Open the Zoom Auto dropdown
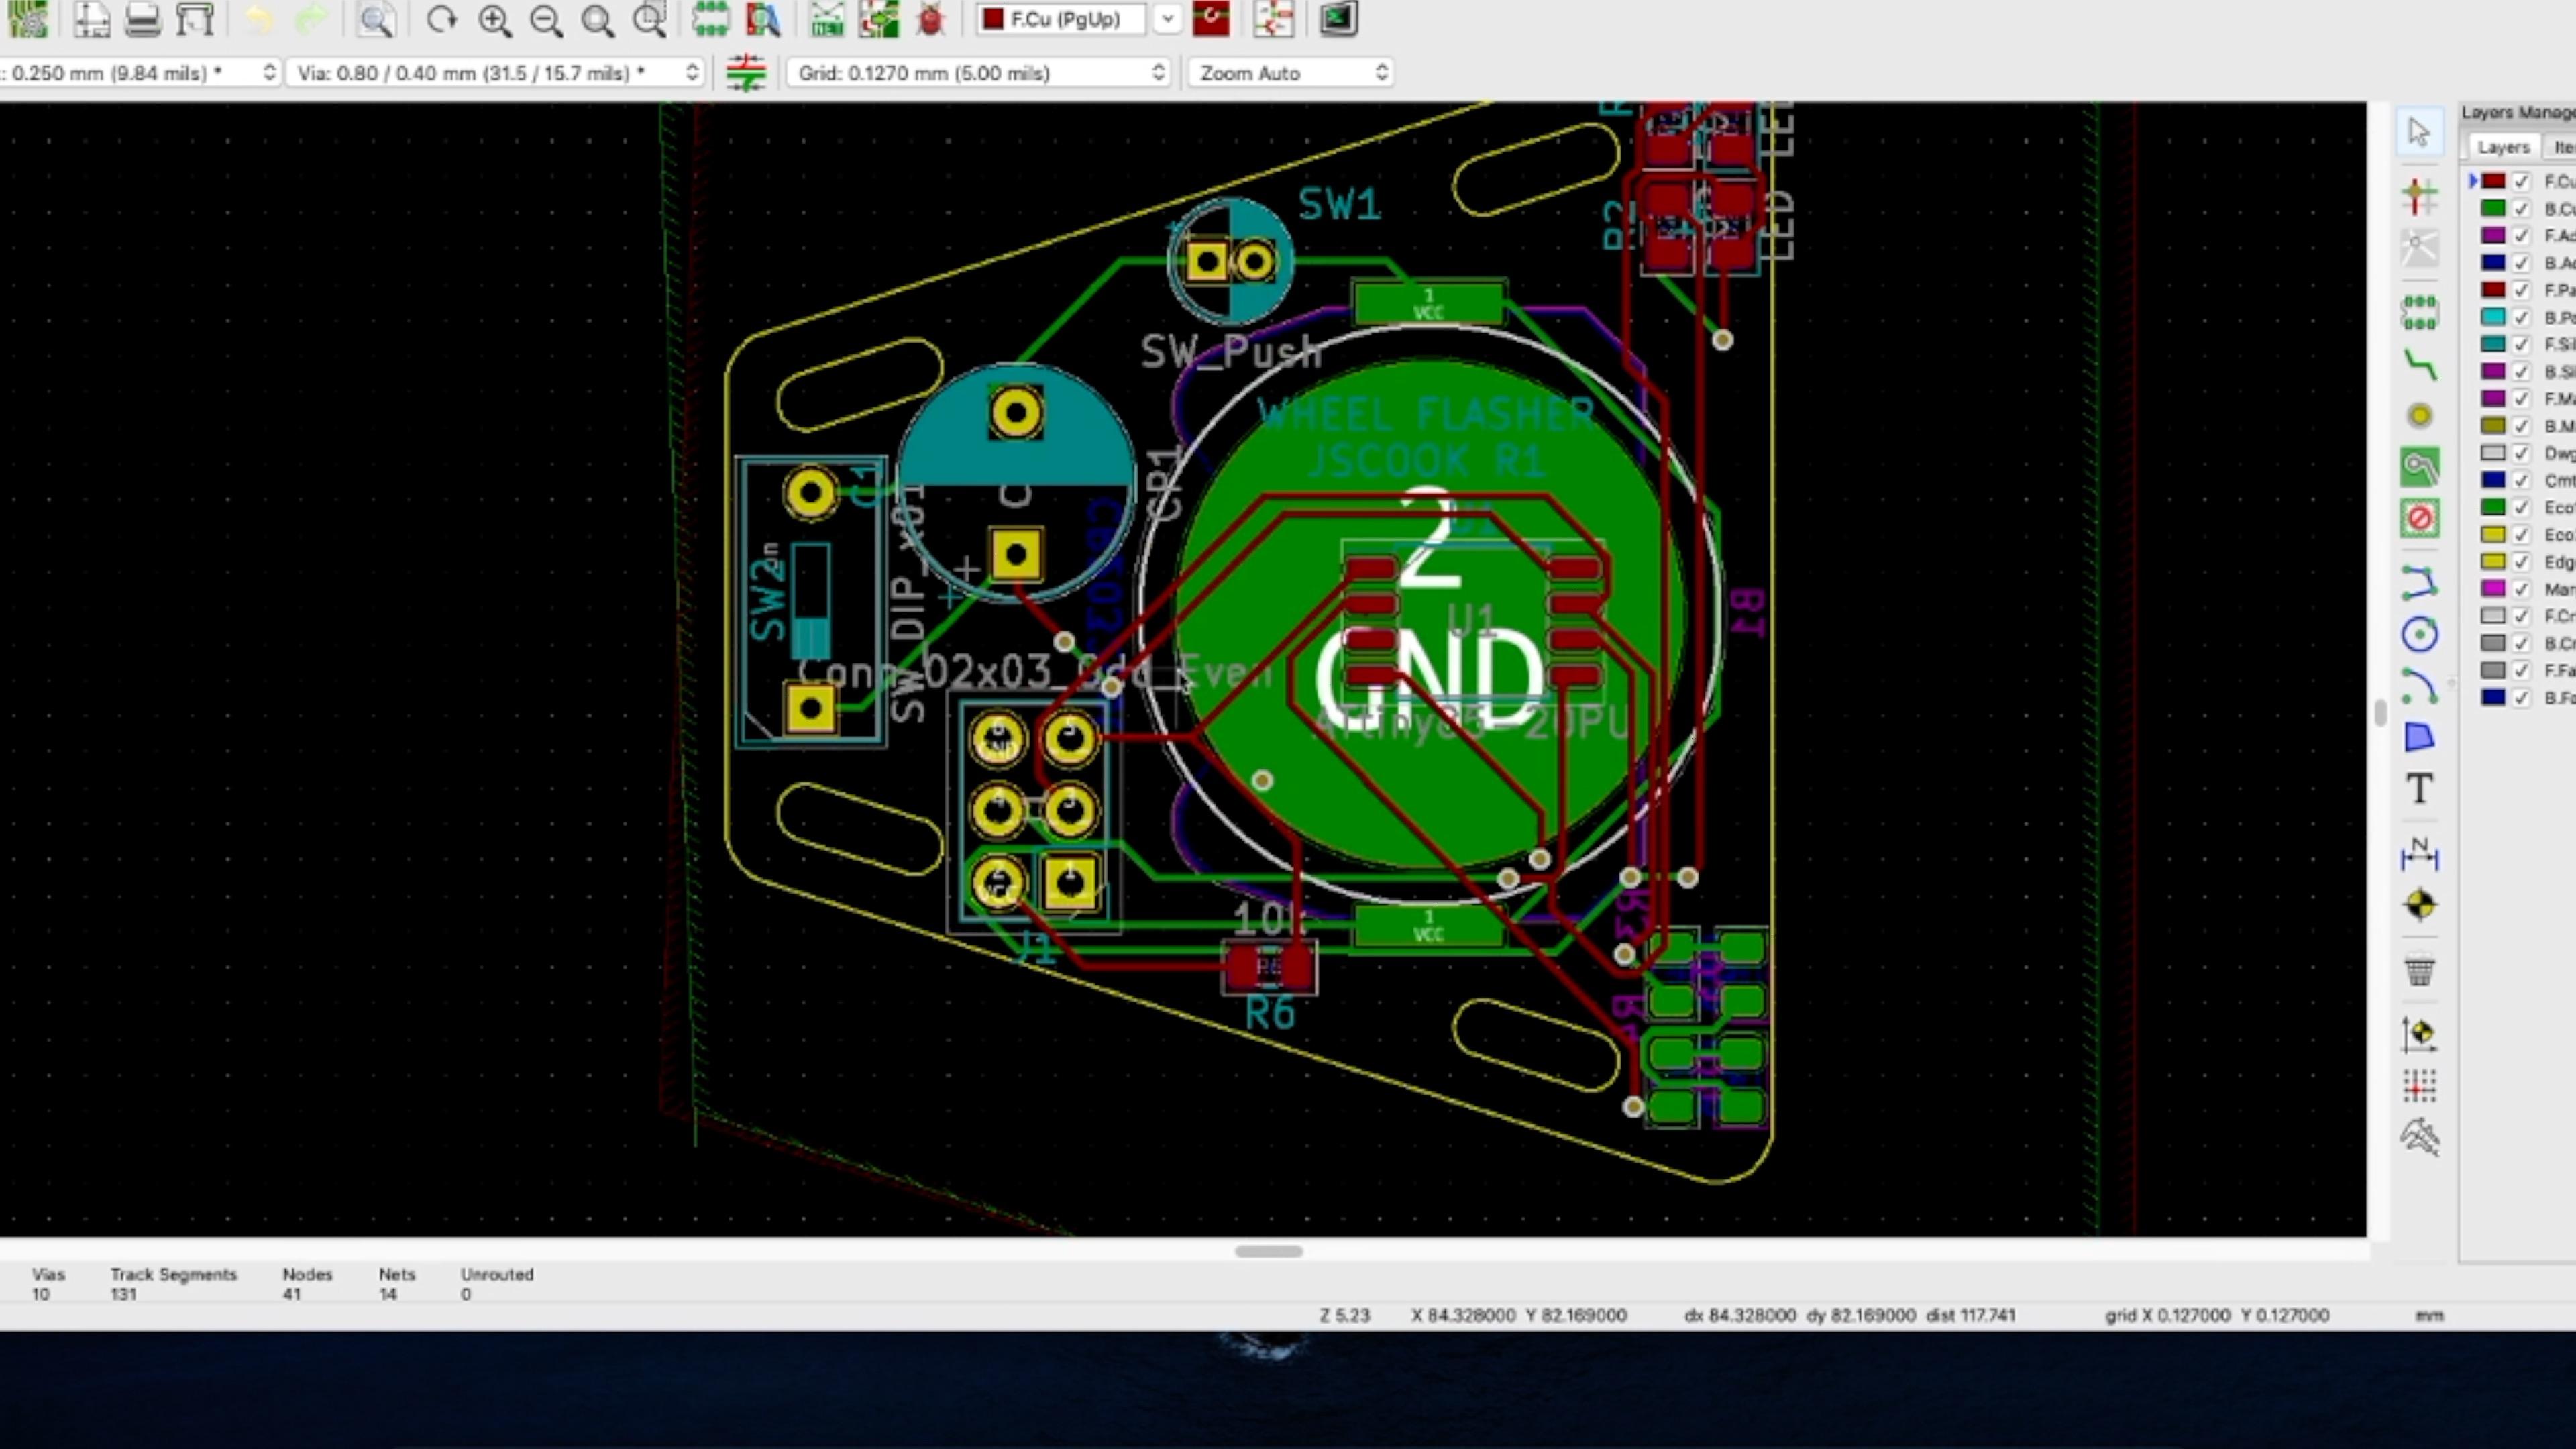The height and width of the screenshot is (1449, 2576). pos(1381,73)
